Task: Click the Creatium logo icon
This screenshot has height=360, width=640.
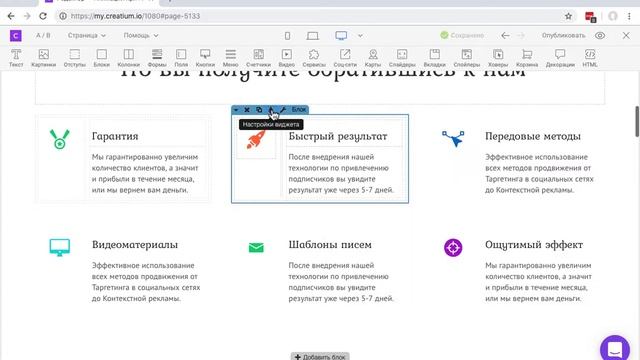Action: [x=16, y=36]
